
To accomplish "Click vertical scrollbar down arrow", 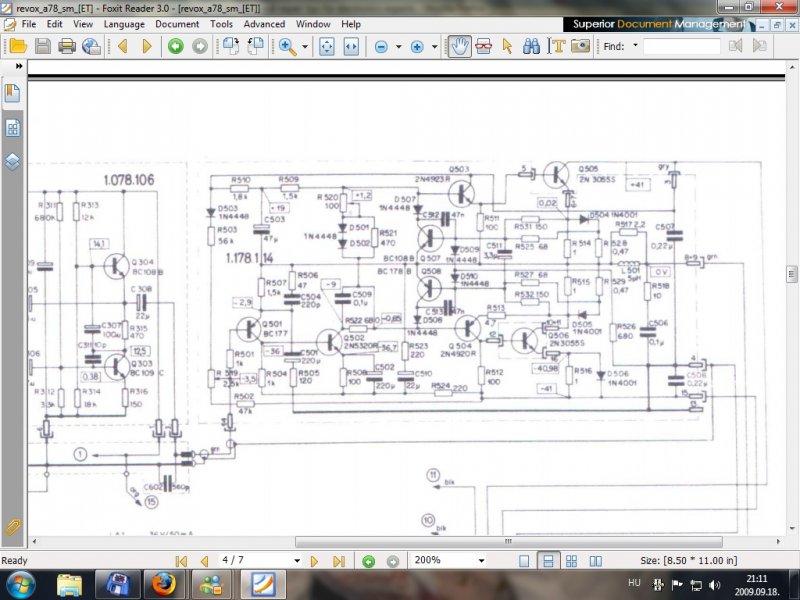I will pyautogui.click(x=792, y=529).
